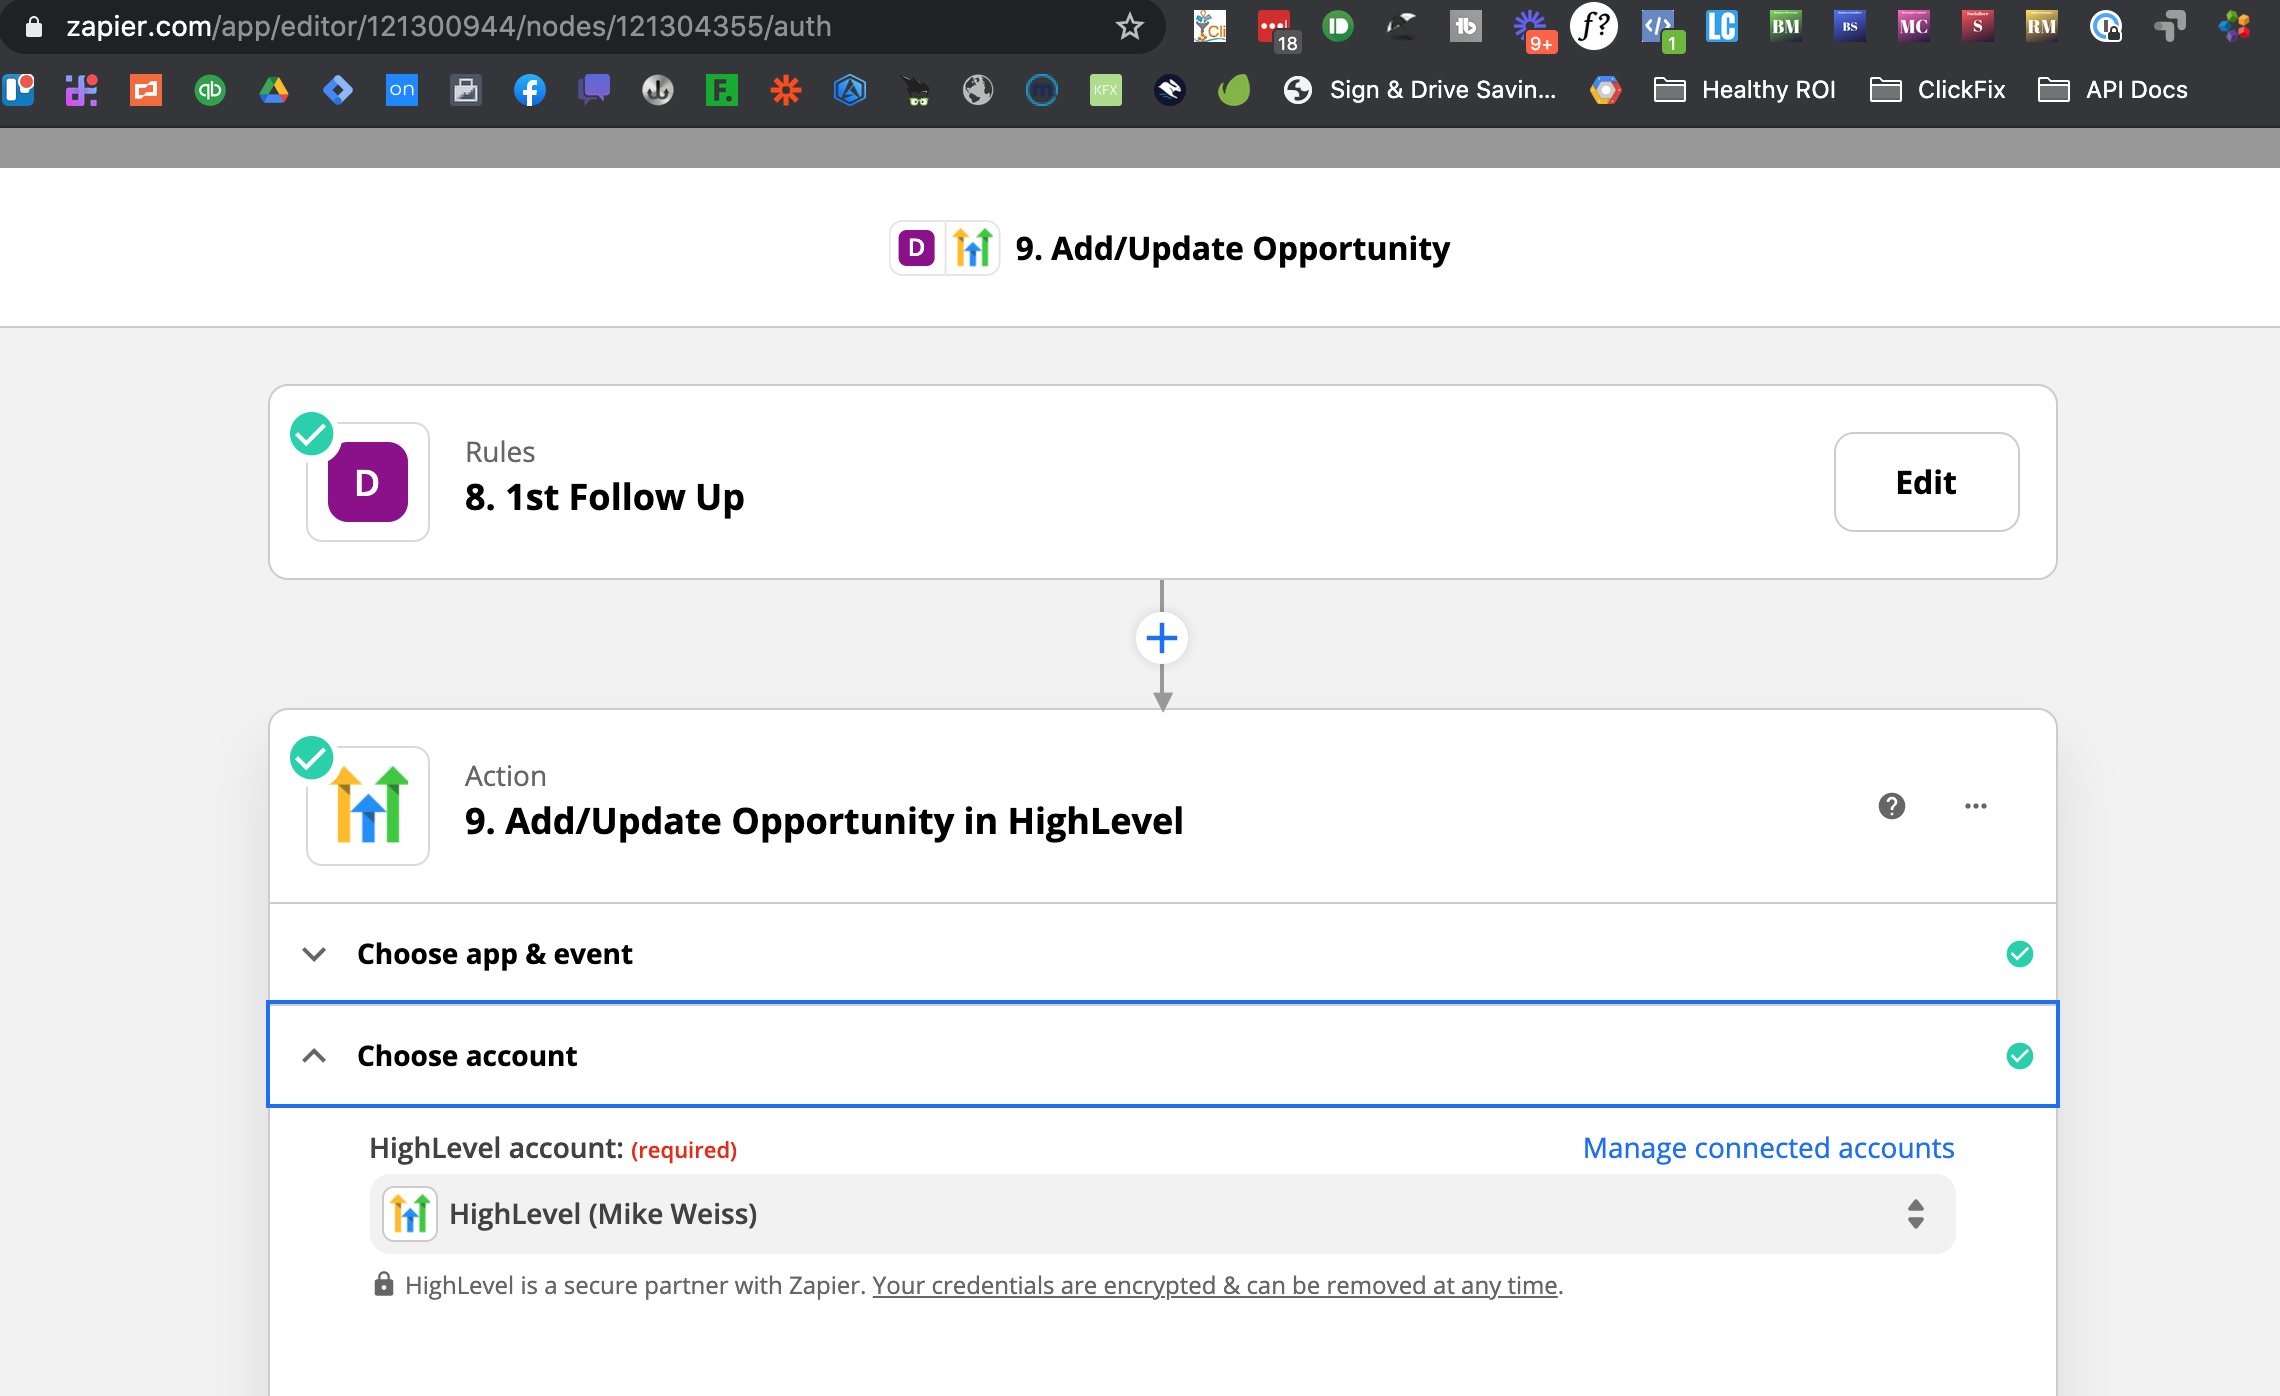Image resolution: width=2280 pixels, height=1396 pixels.
Task: Click the purple D icon on Rules step
Action: 368,482
